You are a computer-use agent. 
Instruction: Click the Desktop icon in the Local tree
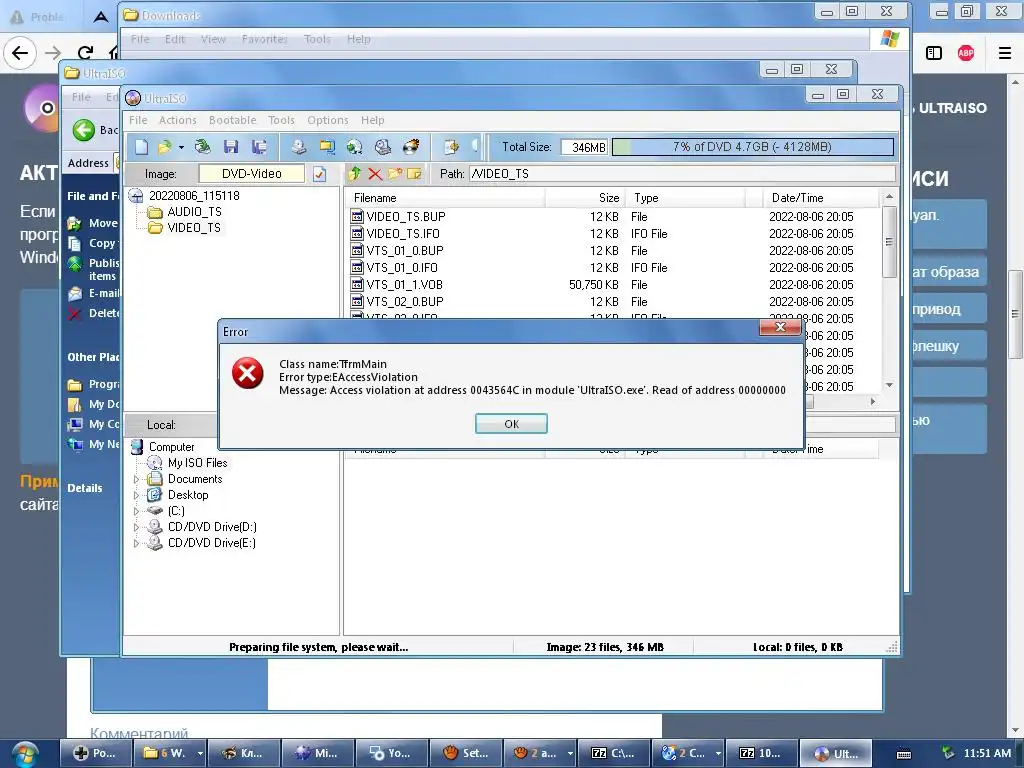click(x=155, y=495)
